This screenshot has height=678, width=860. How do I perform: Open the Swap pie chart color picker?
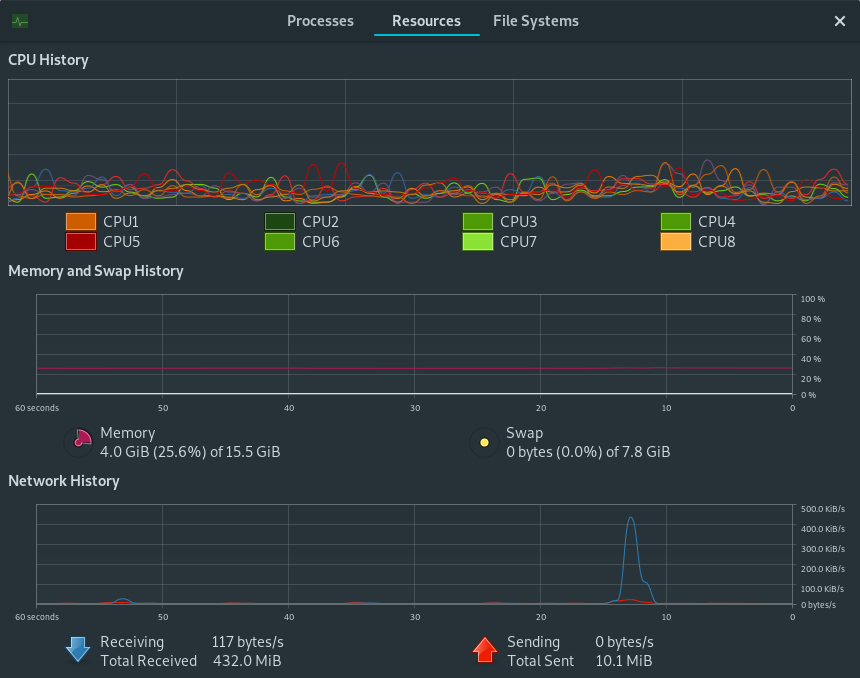click(x=484, y=442)
